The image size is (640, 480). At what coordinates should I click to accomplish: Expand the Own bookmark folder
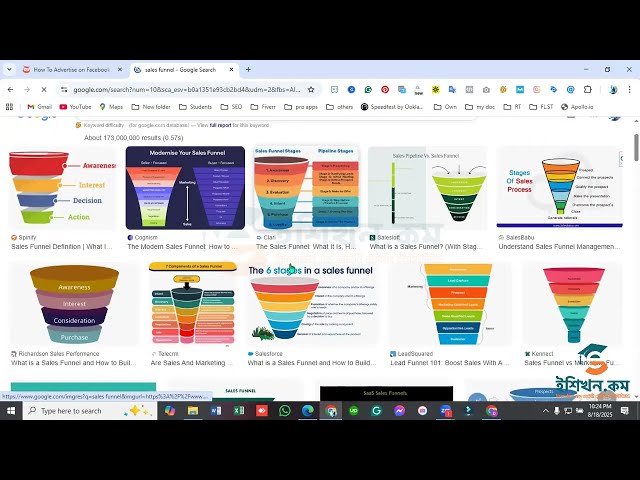pos(445,107)
